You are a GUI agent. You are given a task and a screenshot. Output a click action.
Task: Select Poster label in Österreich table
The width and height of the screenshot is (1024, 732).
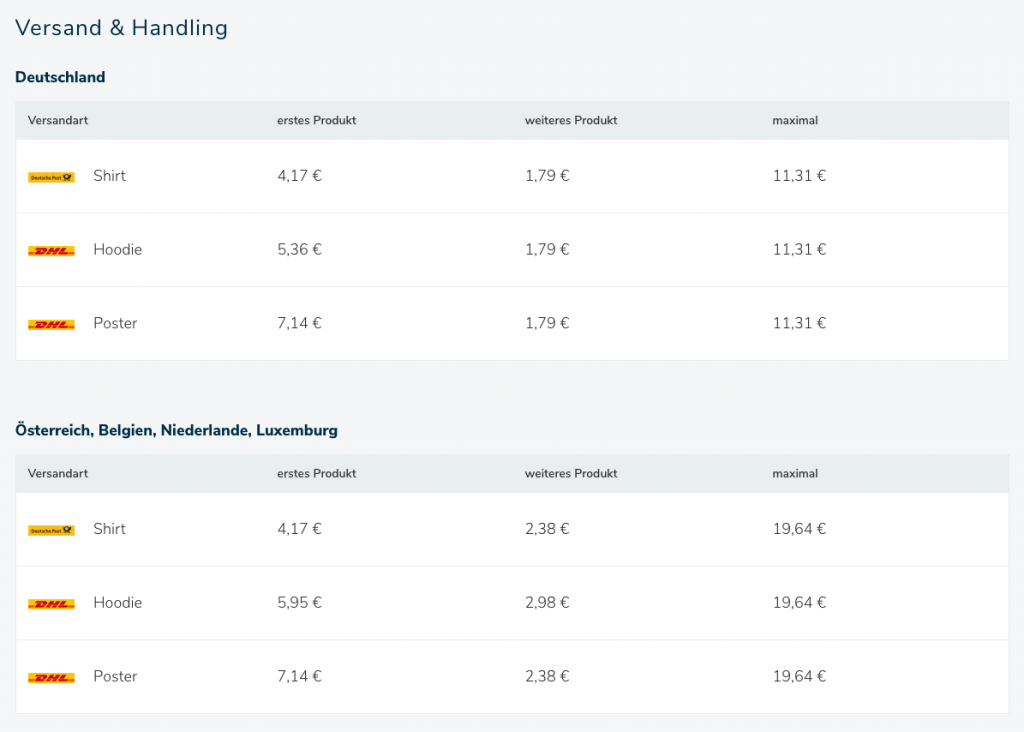coord(115,676)
